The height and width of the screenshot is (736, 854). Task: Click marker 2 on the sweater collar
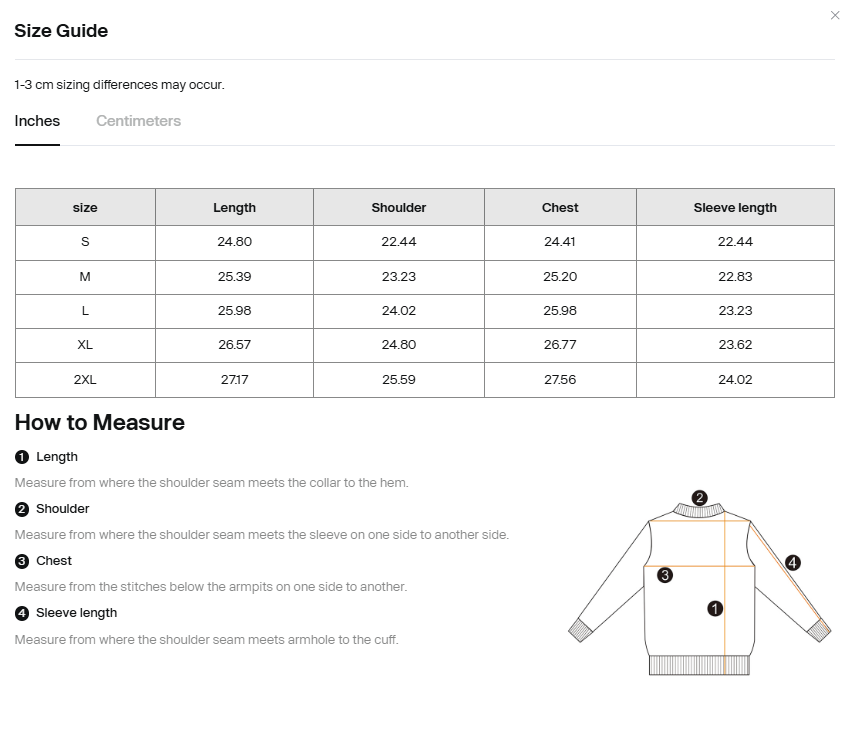699,497
